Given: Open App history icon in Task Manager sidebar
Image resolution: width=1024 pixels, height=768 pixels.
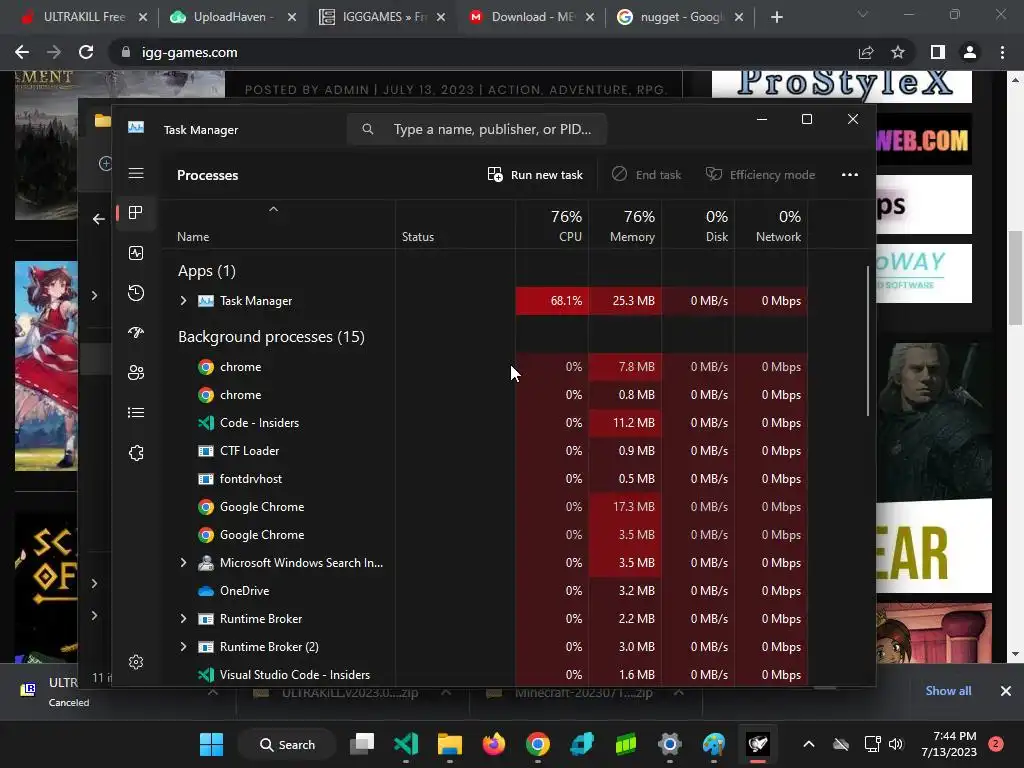Looking at the screenshot, I should [x=136, y=293].
